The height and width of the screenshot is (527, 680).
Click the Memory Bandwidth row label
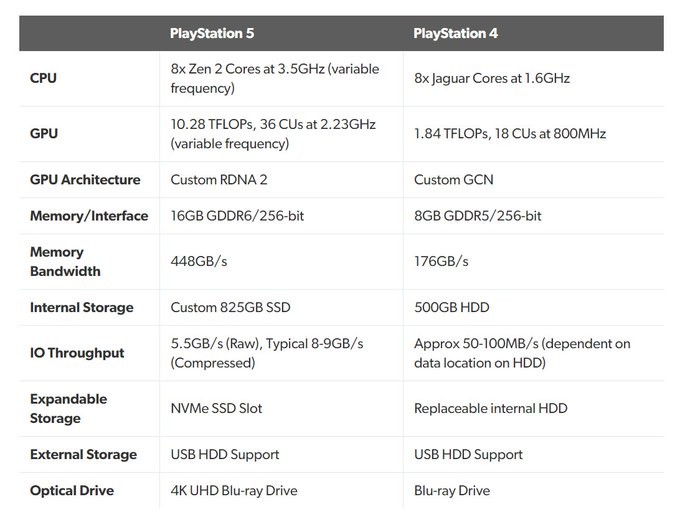(65, 261)
